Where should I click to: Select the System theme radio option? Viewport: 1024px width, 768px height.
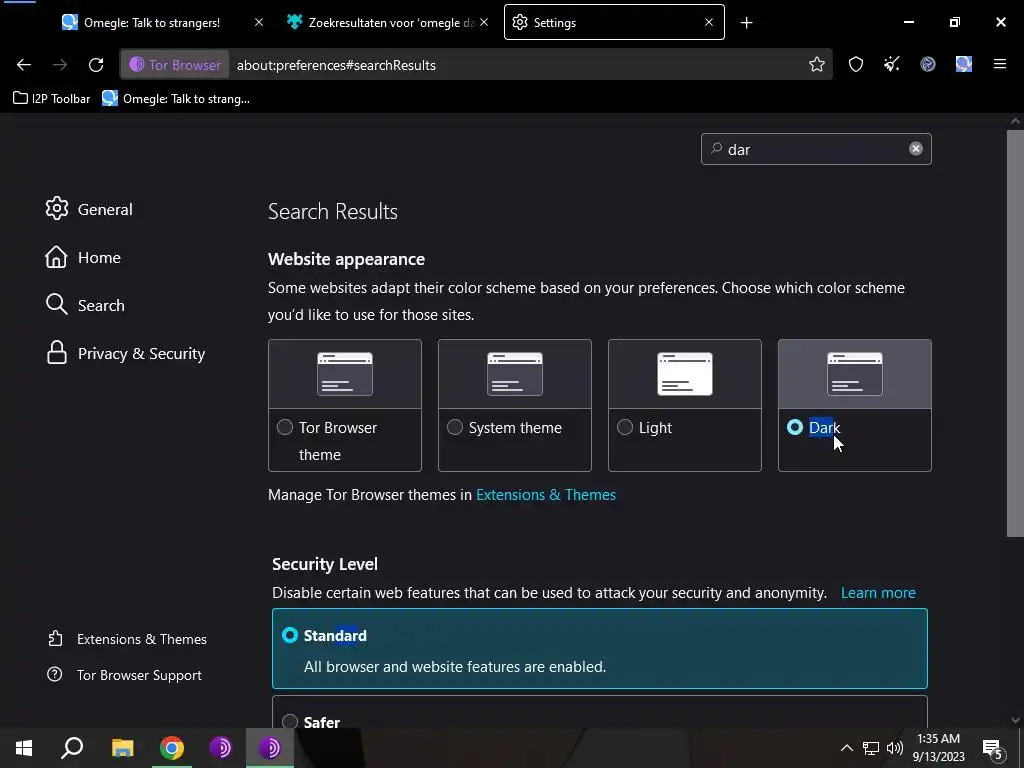[x=455, y=427]
